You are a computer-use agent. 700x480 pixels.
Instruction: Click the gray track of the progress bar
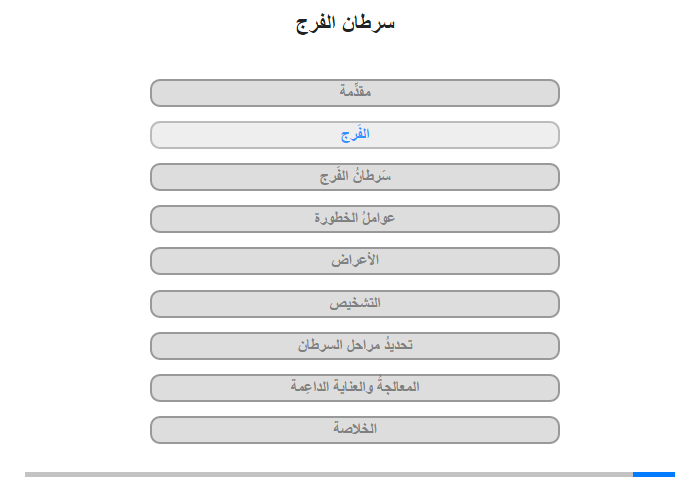329,474
